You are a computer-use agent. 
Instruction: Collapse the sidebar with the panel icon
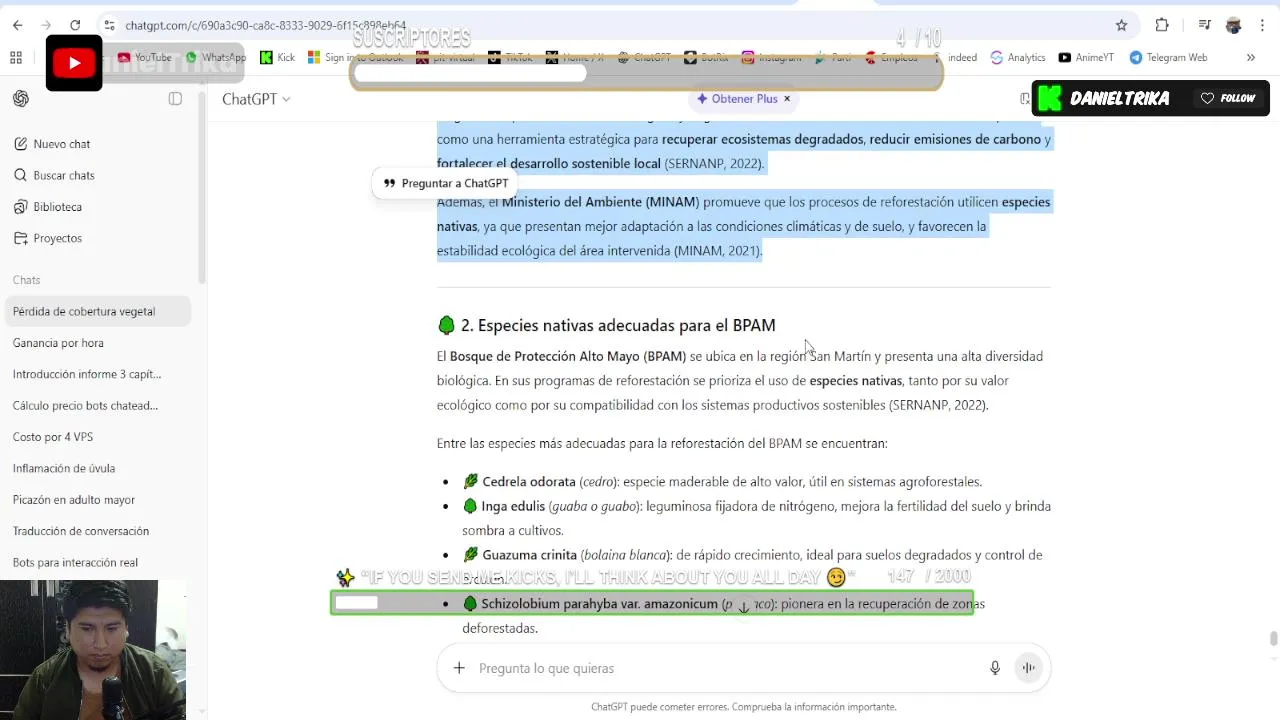coord(175,98)
